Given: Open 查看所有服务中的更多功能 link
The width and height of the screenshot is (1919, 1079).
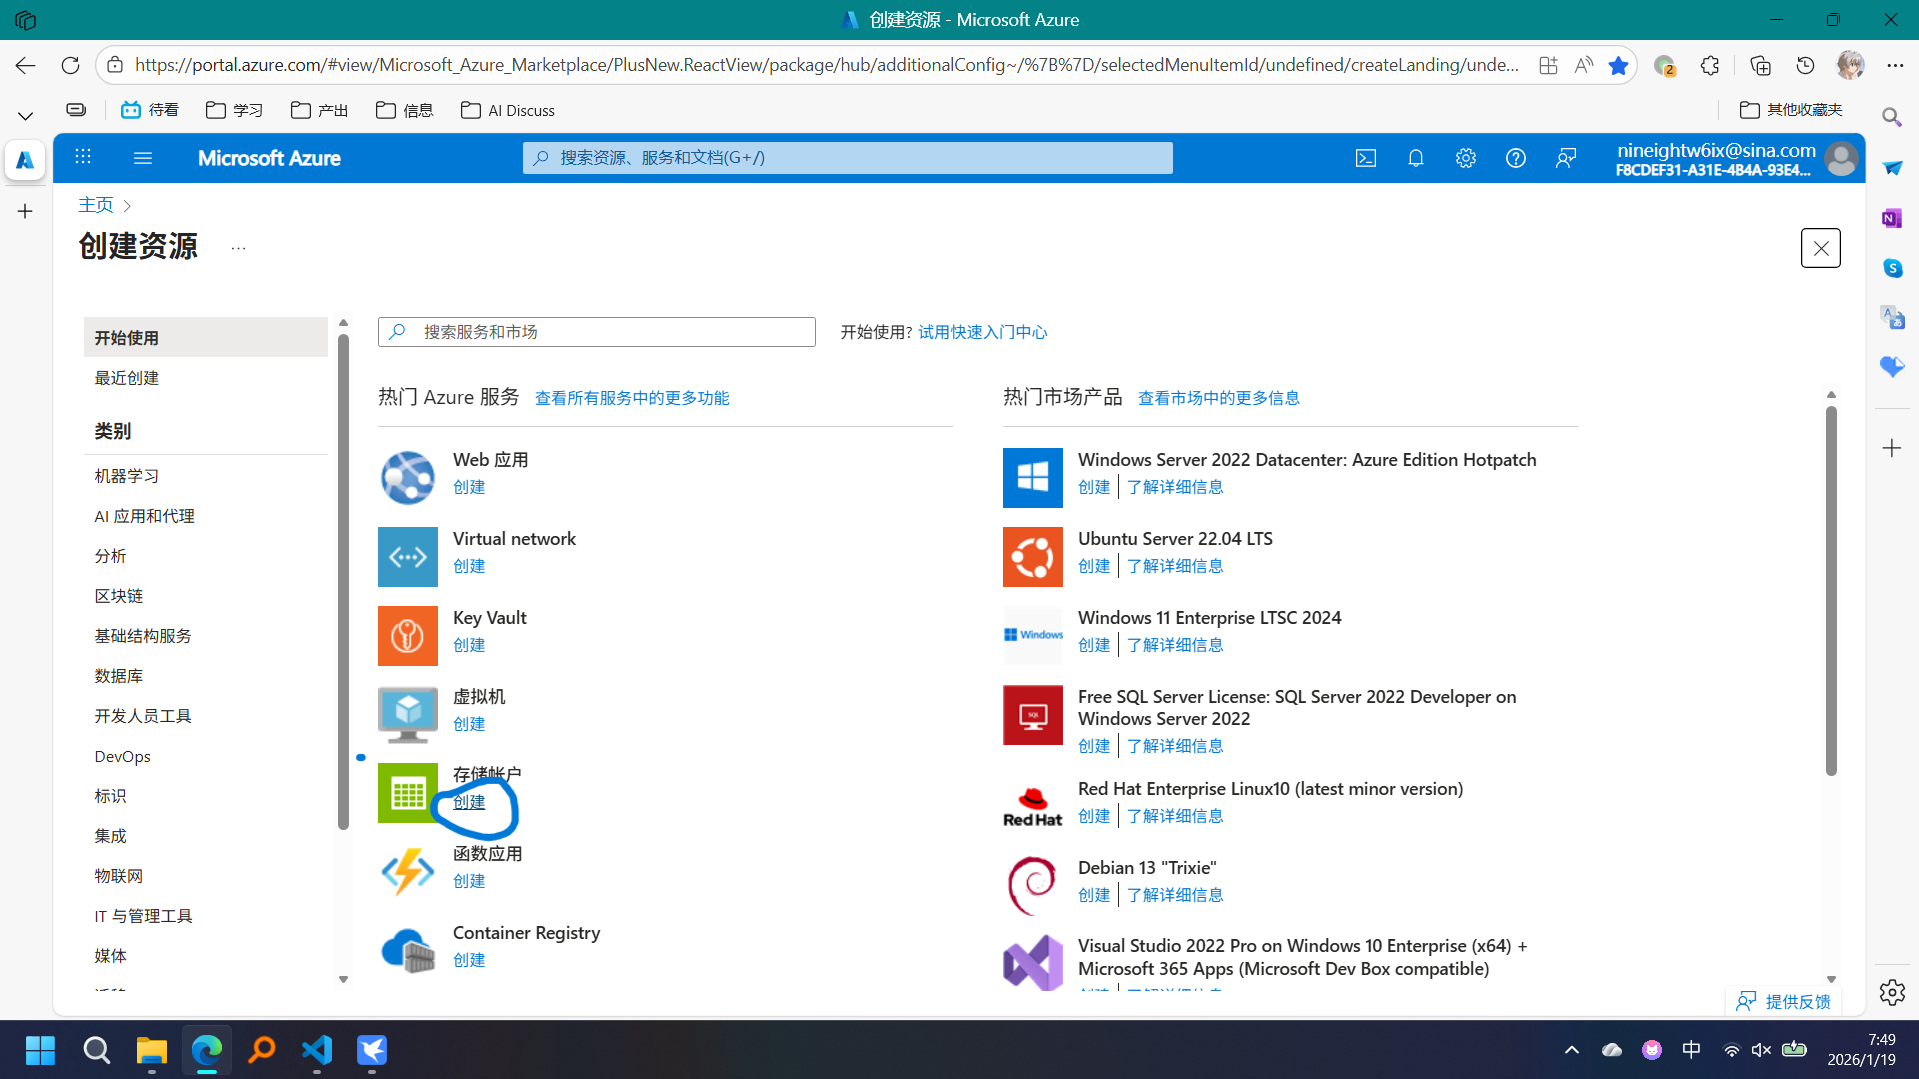Looking at the screenshot, I should 631,398.
